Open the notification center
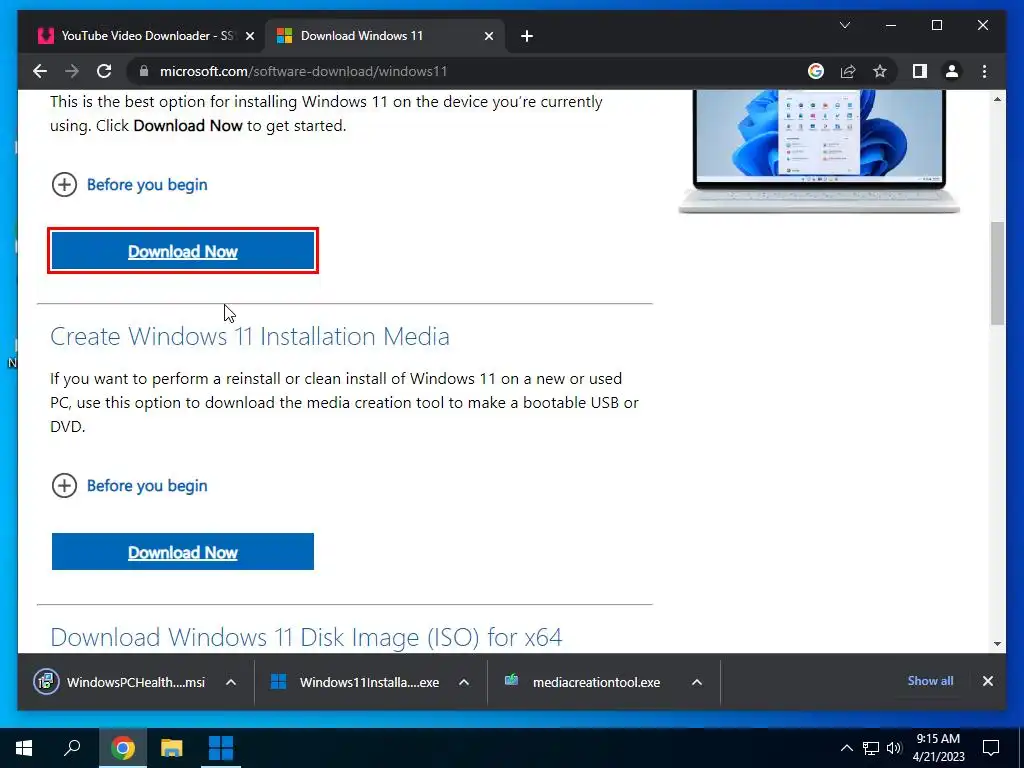Viewport: 1024px width, 768px height. click(x=991, y=748)
